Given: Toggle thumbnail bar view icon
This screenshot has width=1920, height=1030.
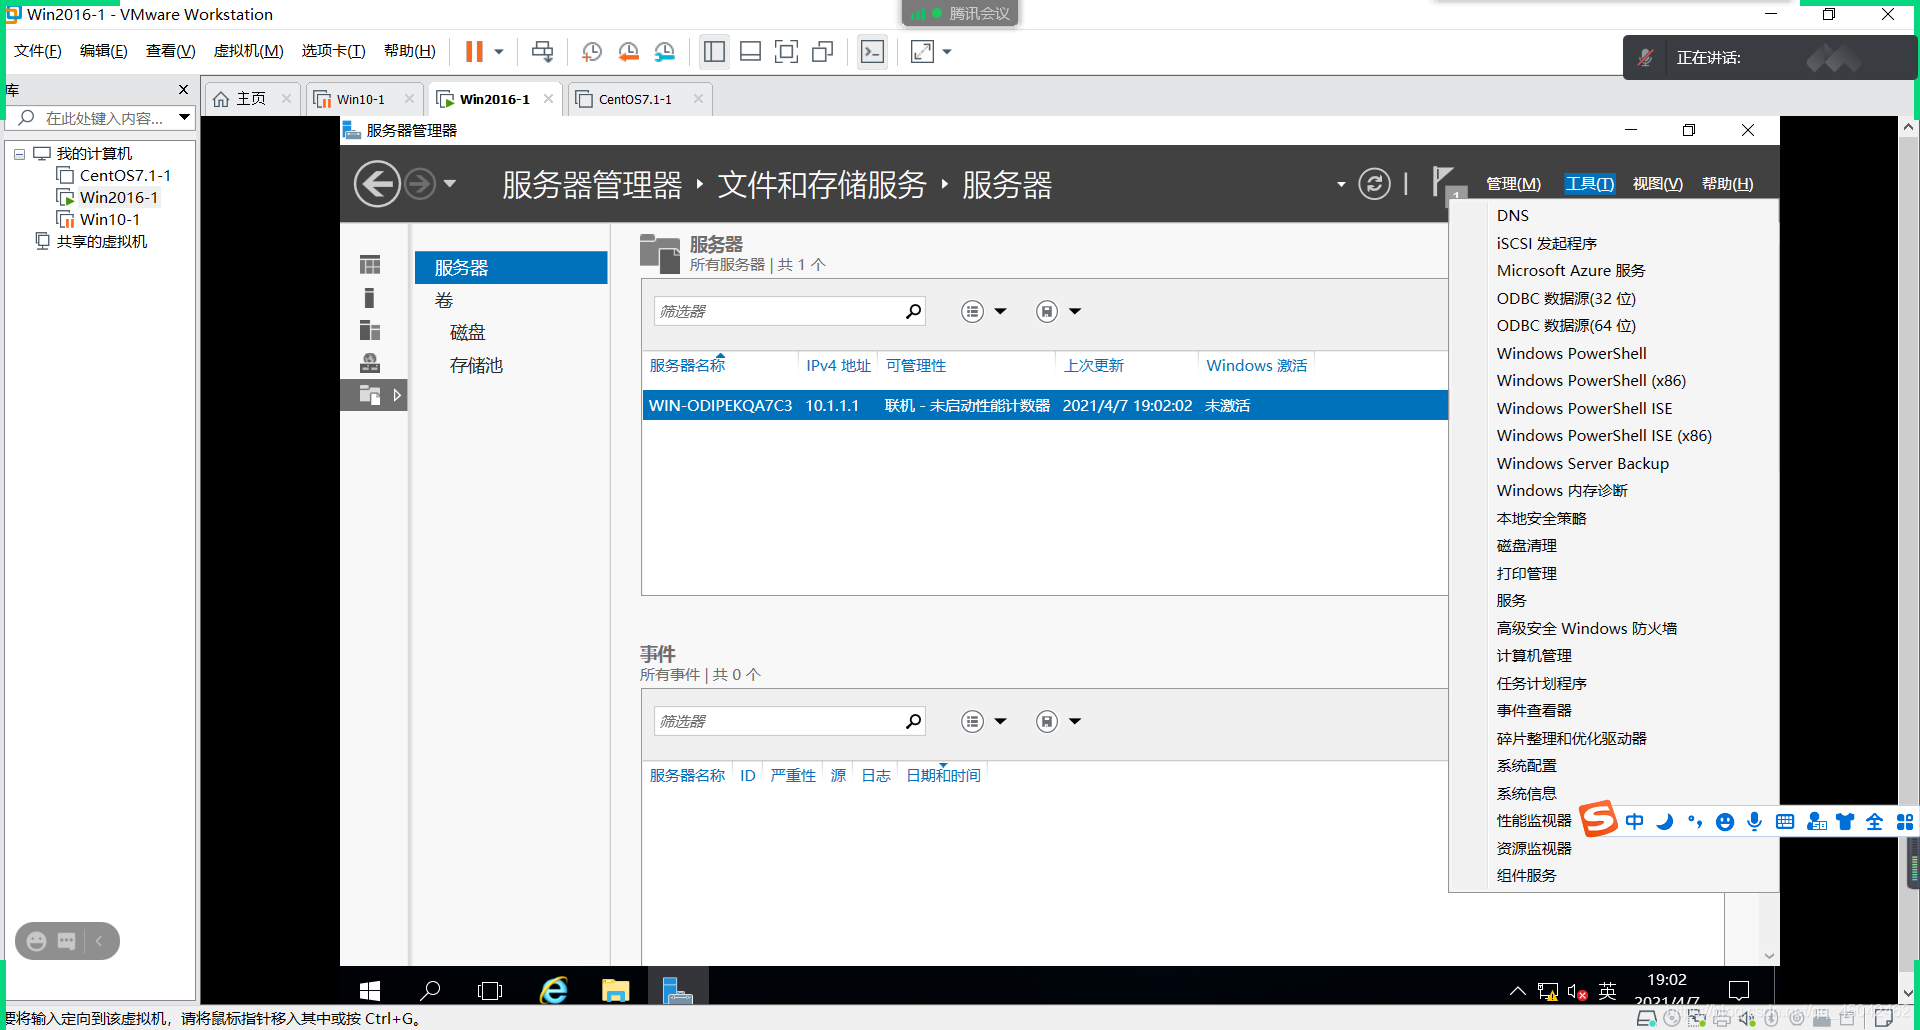Looking at the screenshot, I should [750, 52].
